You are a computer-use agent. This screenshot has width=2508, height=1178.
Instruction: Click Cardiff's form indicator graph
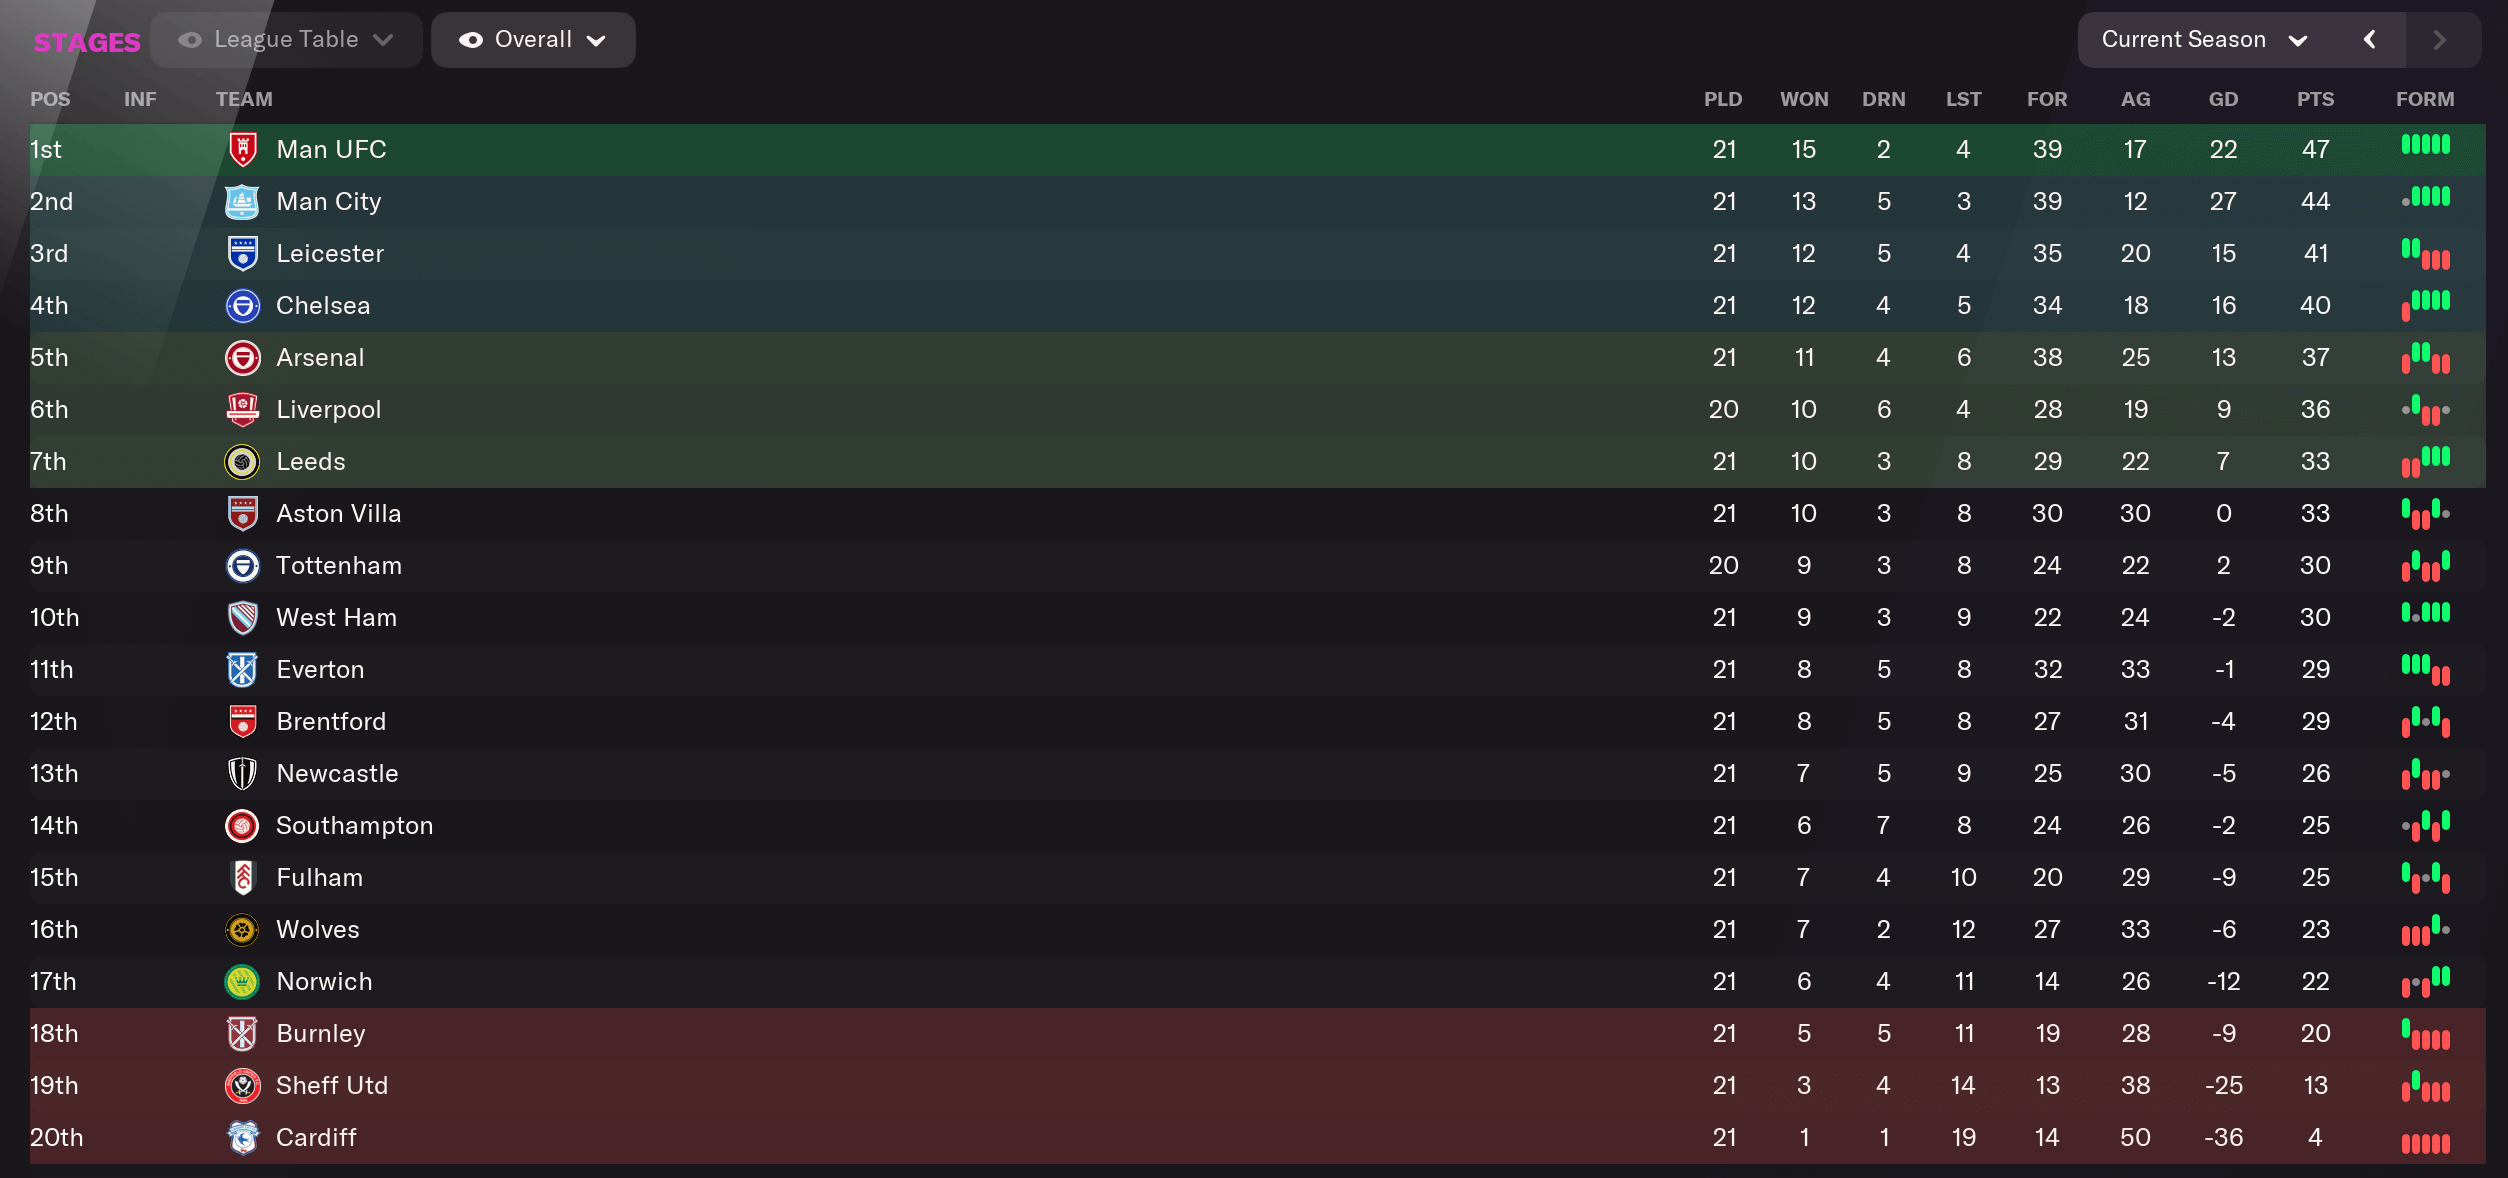pyautogui.click(x=2425, y=1139)
